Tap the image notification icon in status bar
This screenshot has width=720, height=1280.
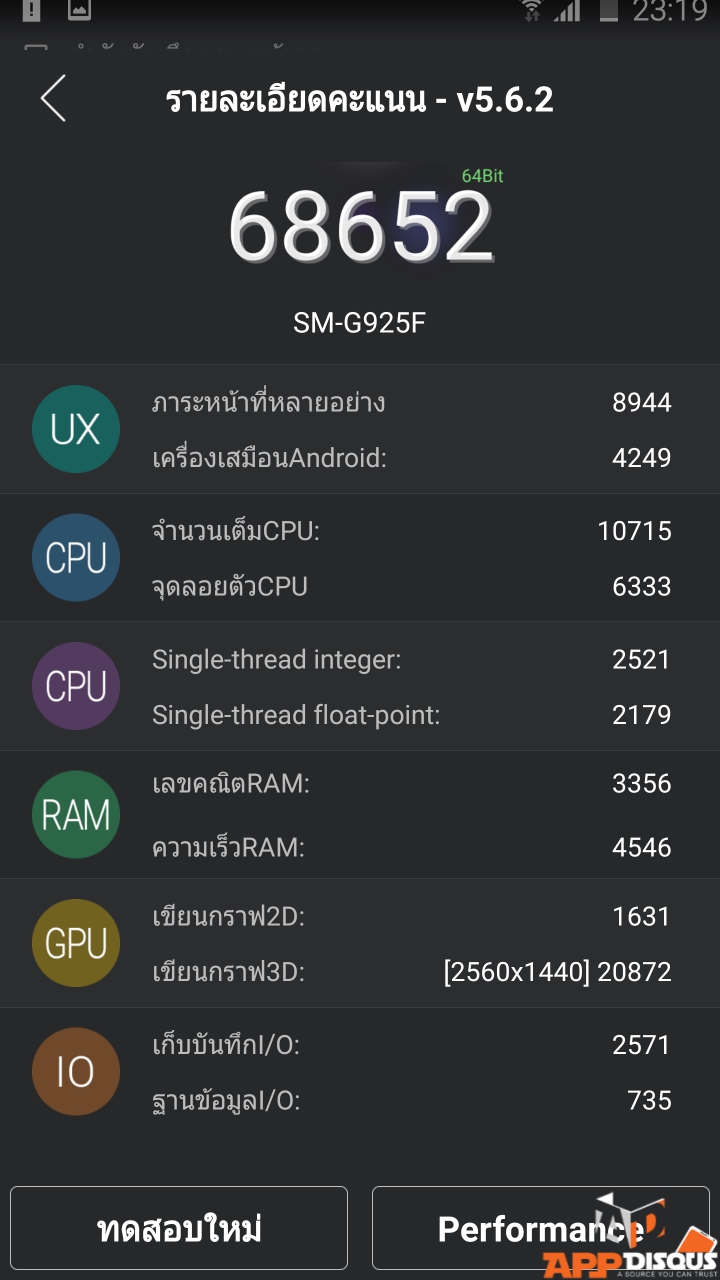(x=79, y=11)
